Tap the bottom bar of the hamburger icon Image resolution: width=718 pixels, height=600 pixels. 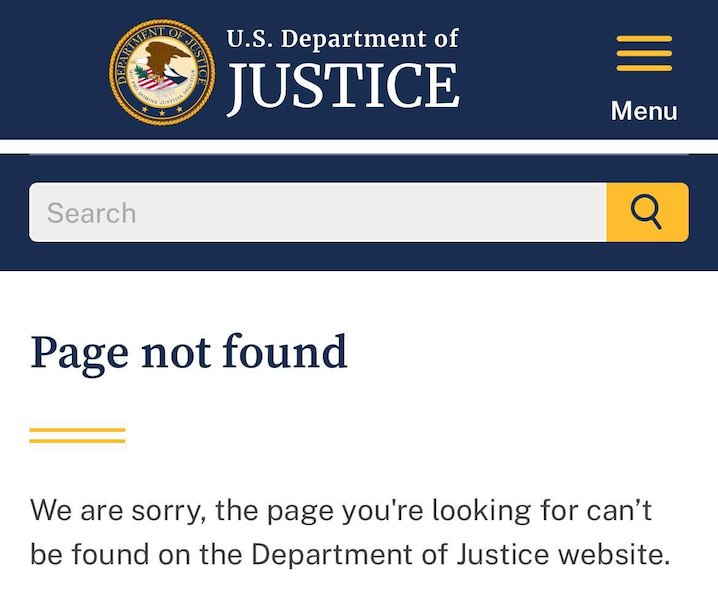tap(644, 68)
